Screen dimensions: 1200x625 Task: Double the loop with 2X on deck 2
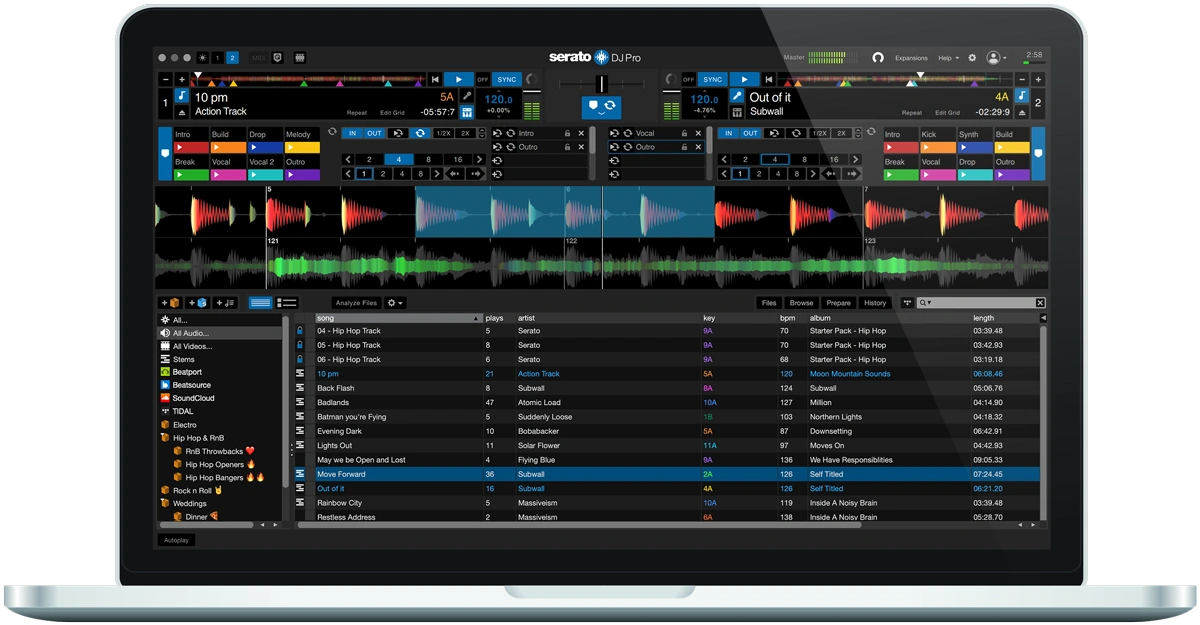click(842, 133)
